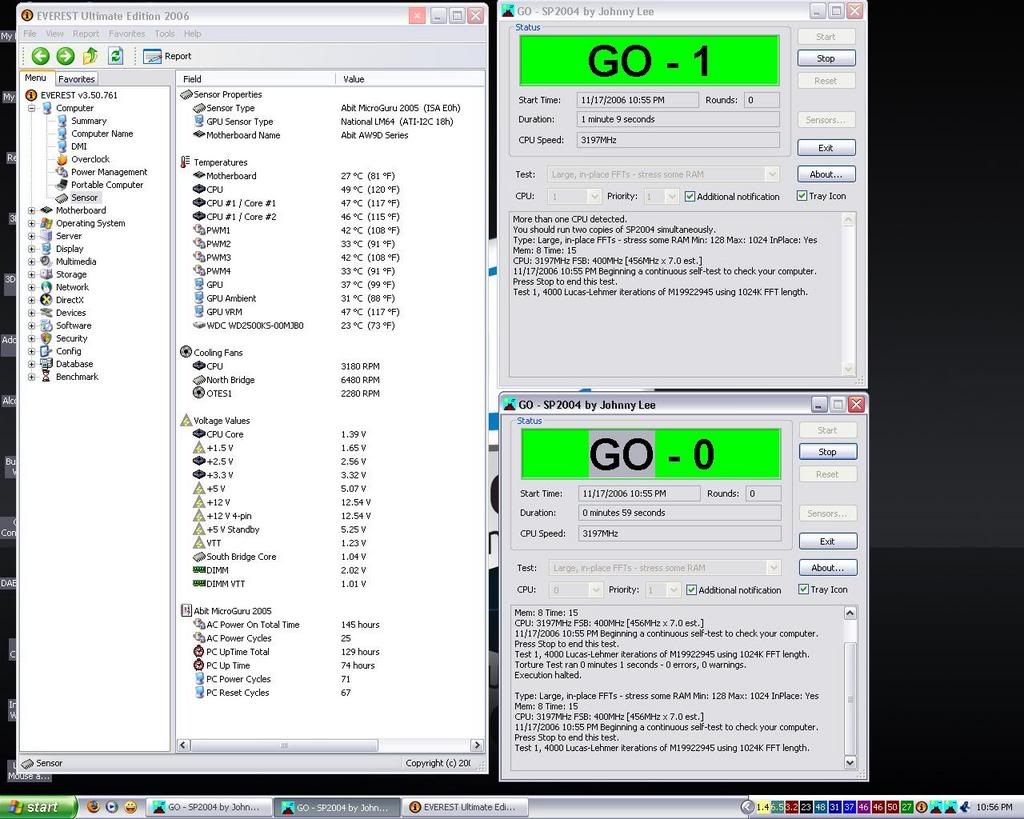This screenshot has width=1024, height=819.
Task: Switch to the Favorites tab in EVEREST
Action: (x=76, y=79)
